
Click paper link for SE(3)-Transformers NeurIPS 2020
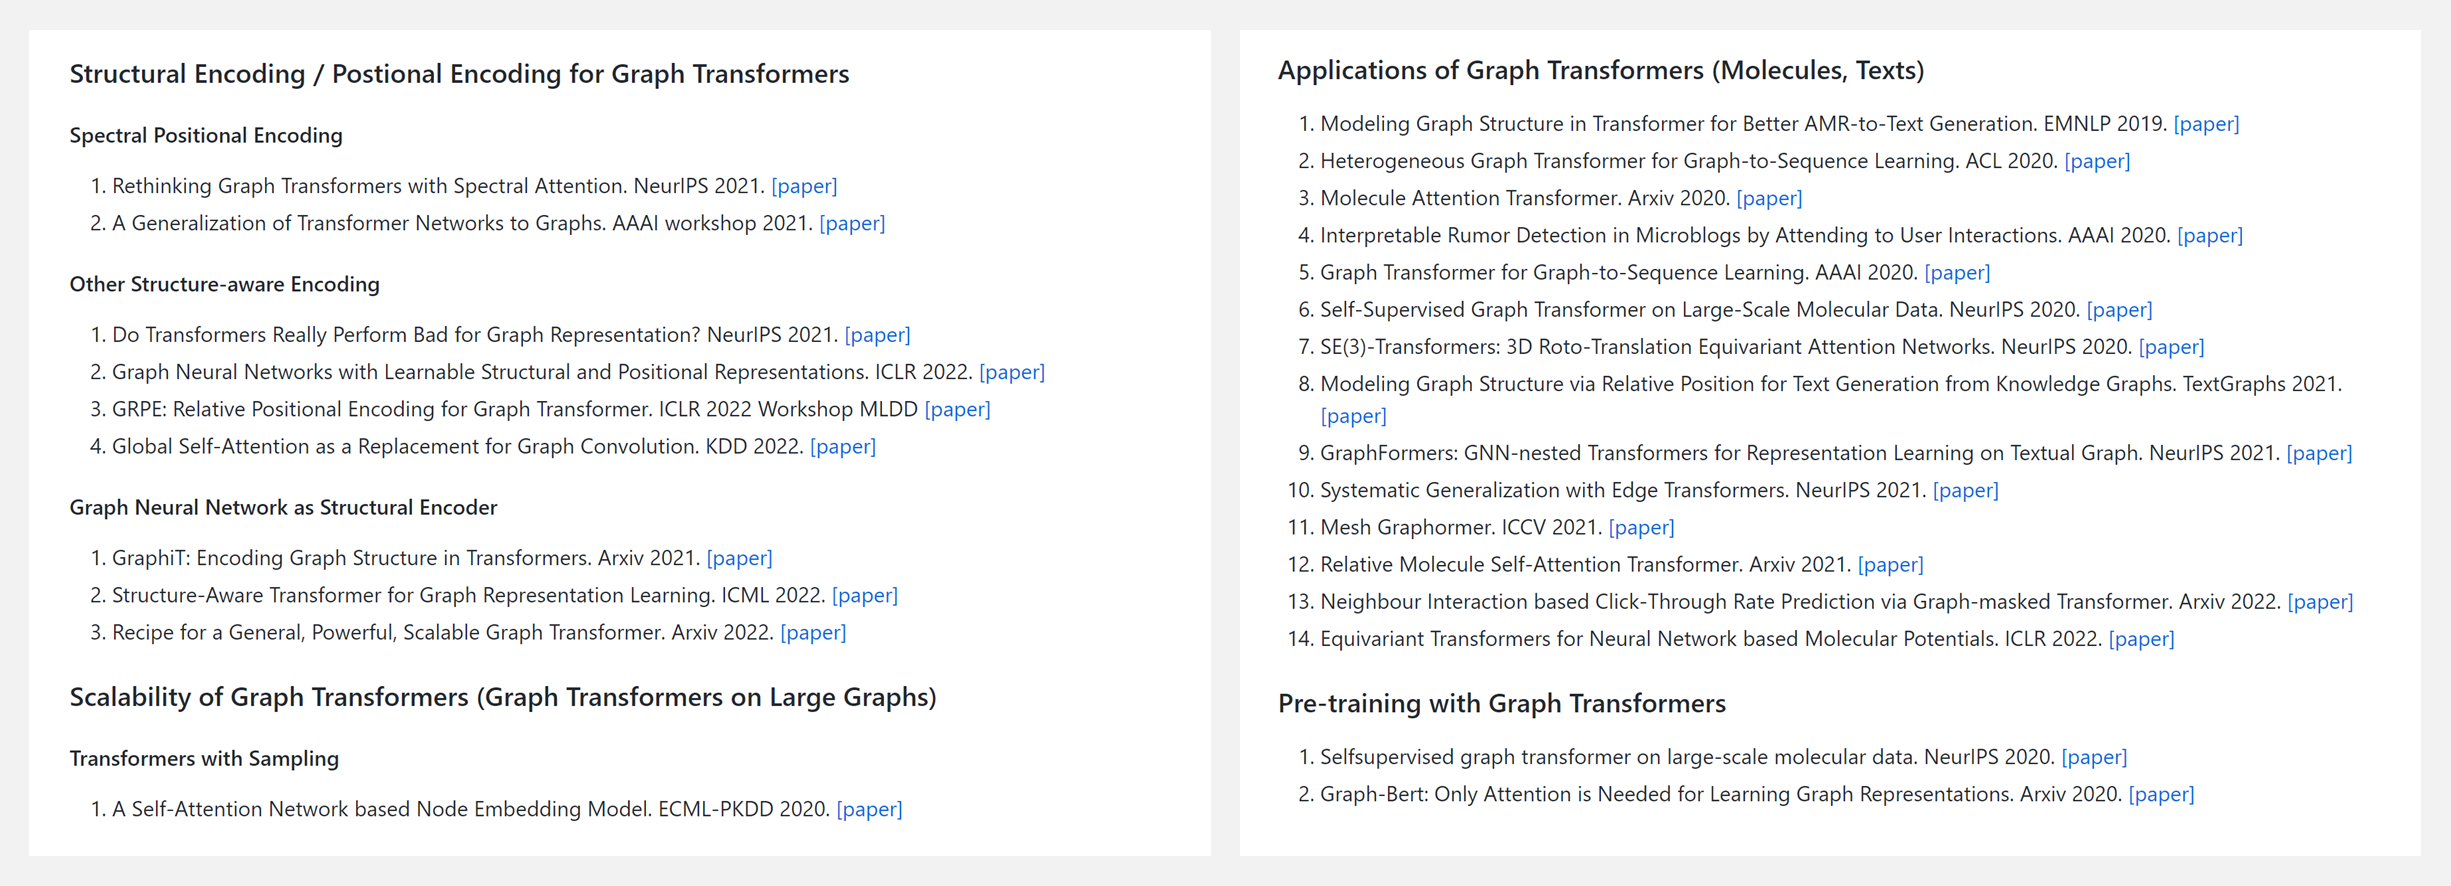pos(2171,347)
